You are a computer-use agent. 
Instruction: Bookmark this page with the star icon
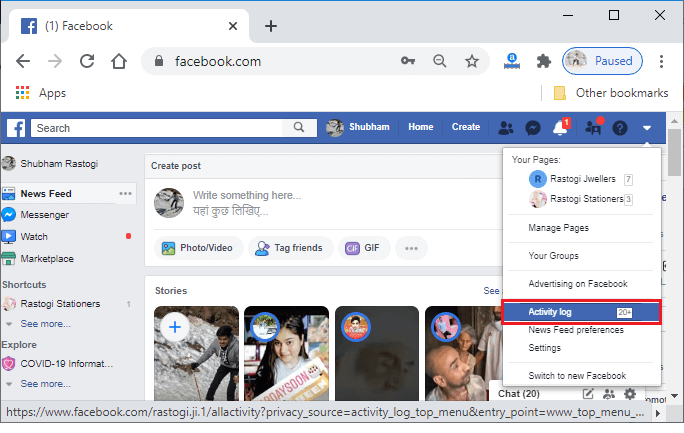click(x=472, y=61)
